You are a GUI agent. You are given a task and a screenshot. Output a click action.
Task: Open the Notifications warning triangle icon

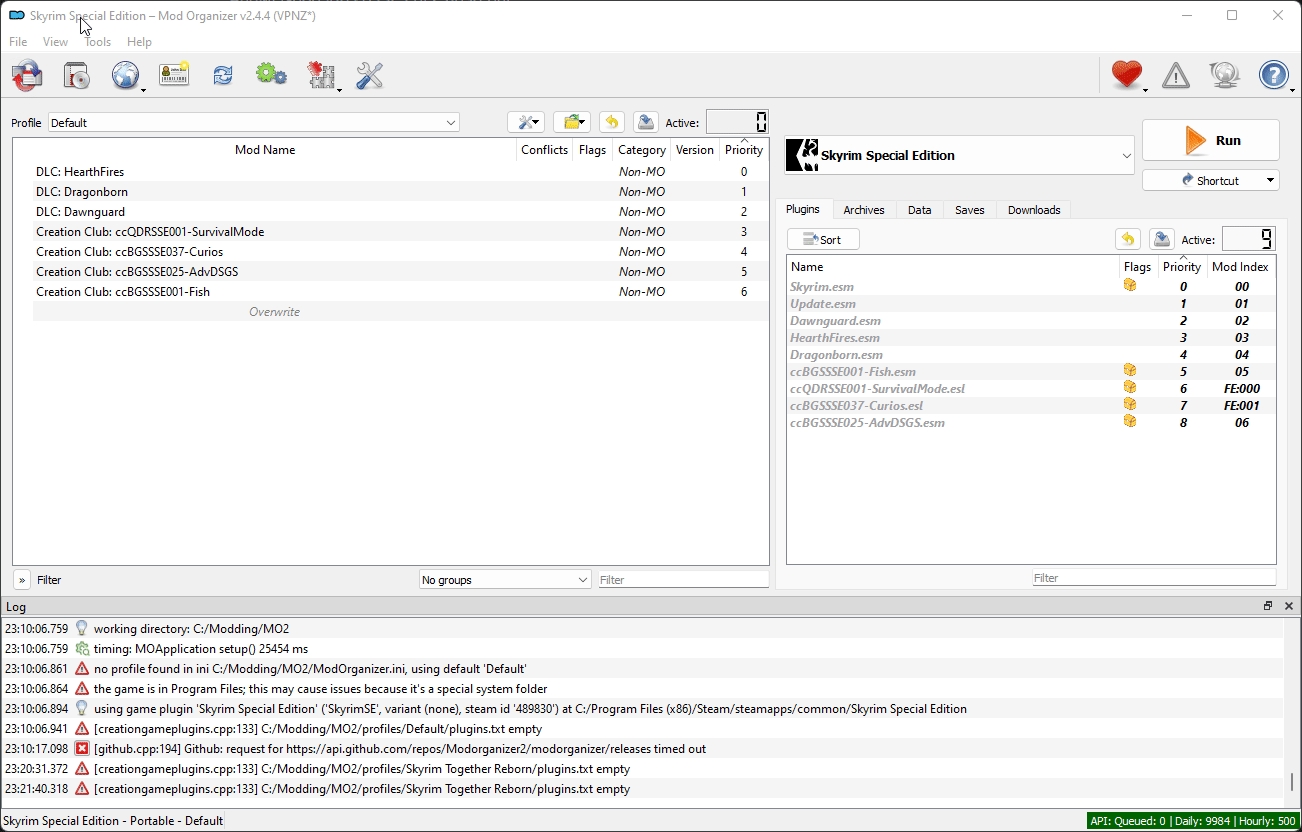tap(1175, 76)
